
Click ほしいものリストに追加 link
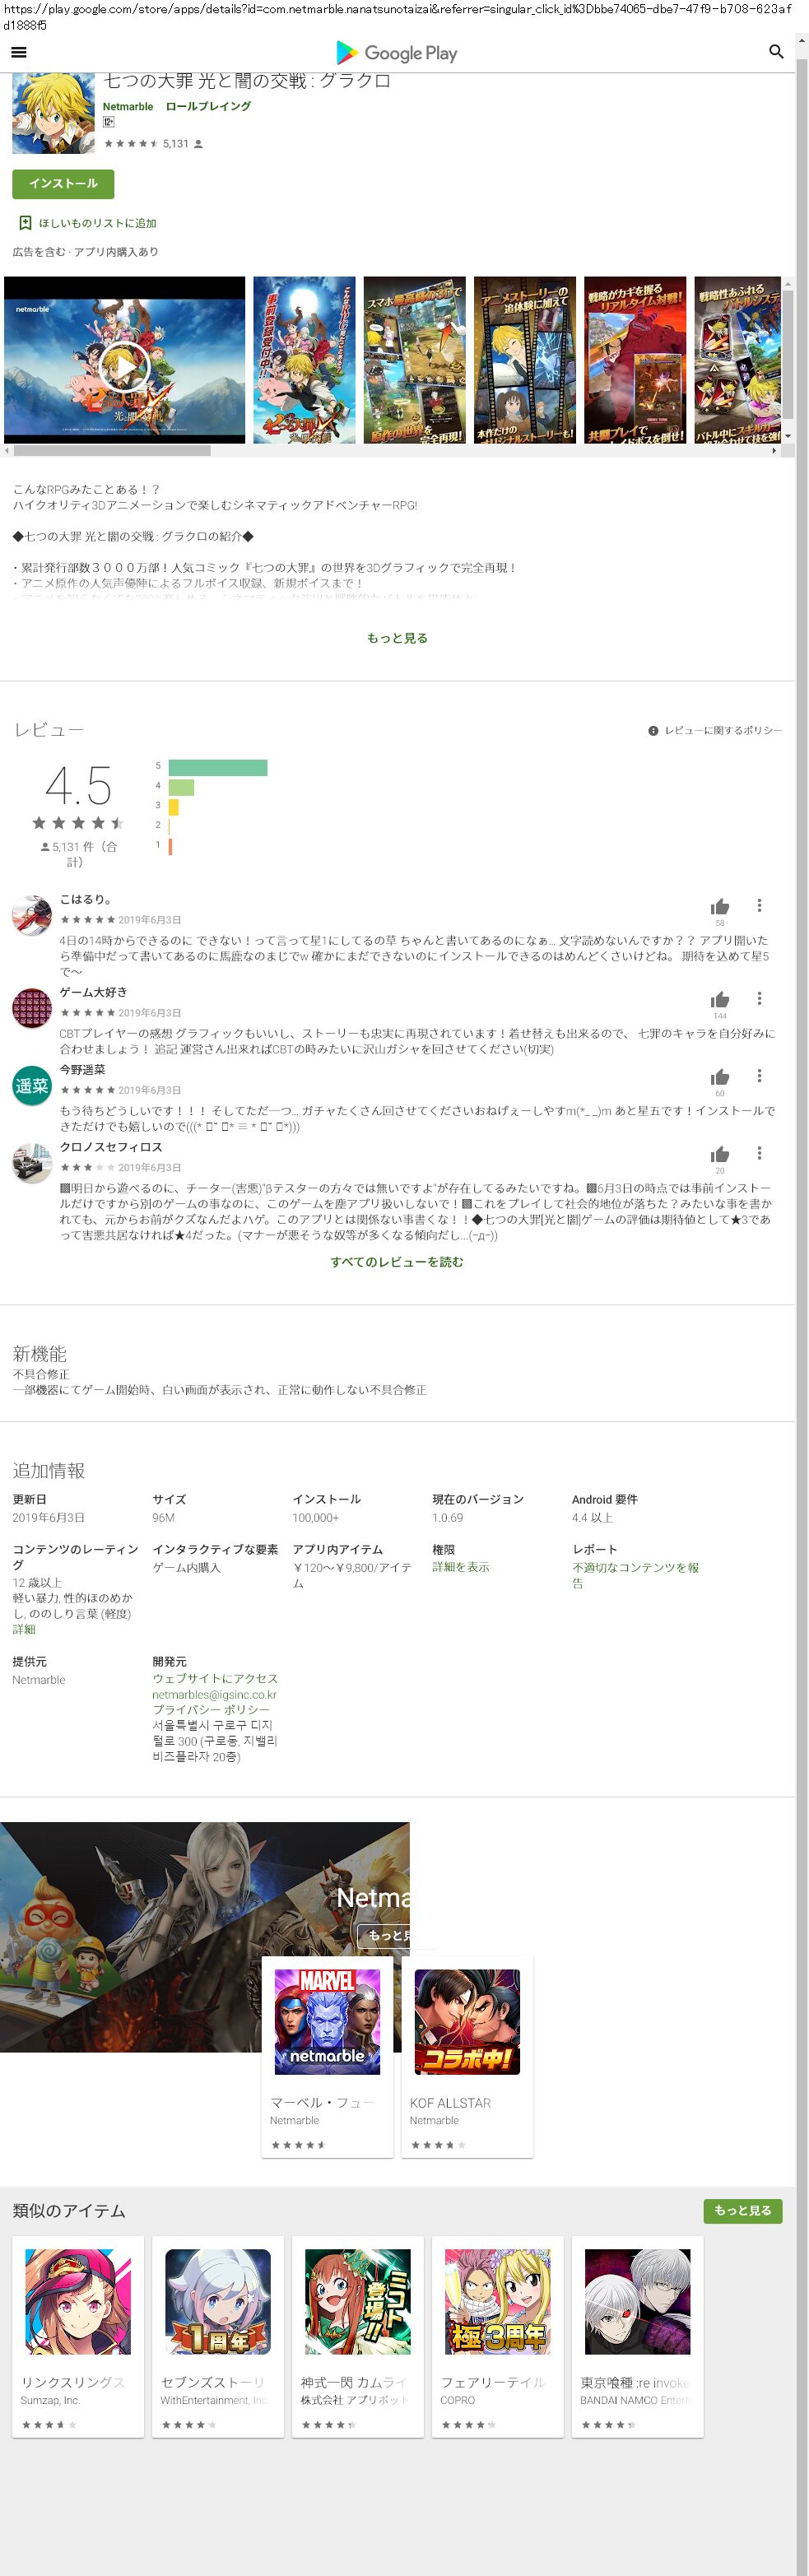pos(98,224)
